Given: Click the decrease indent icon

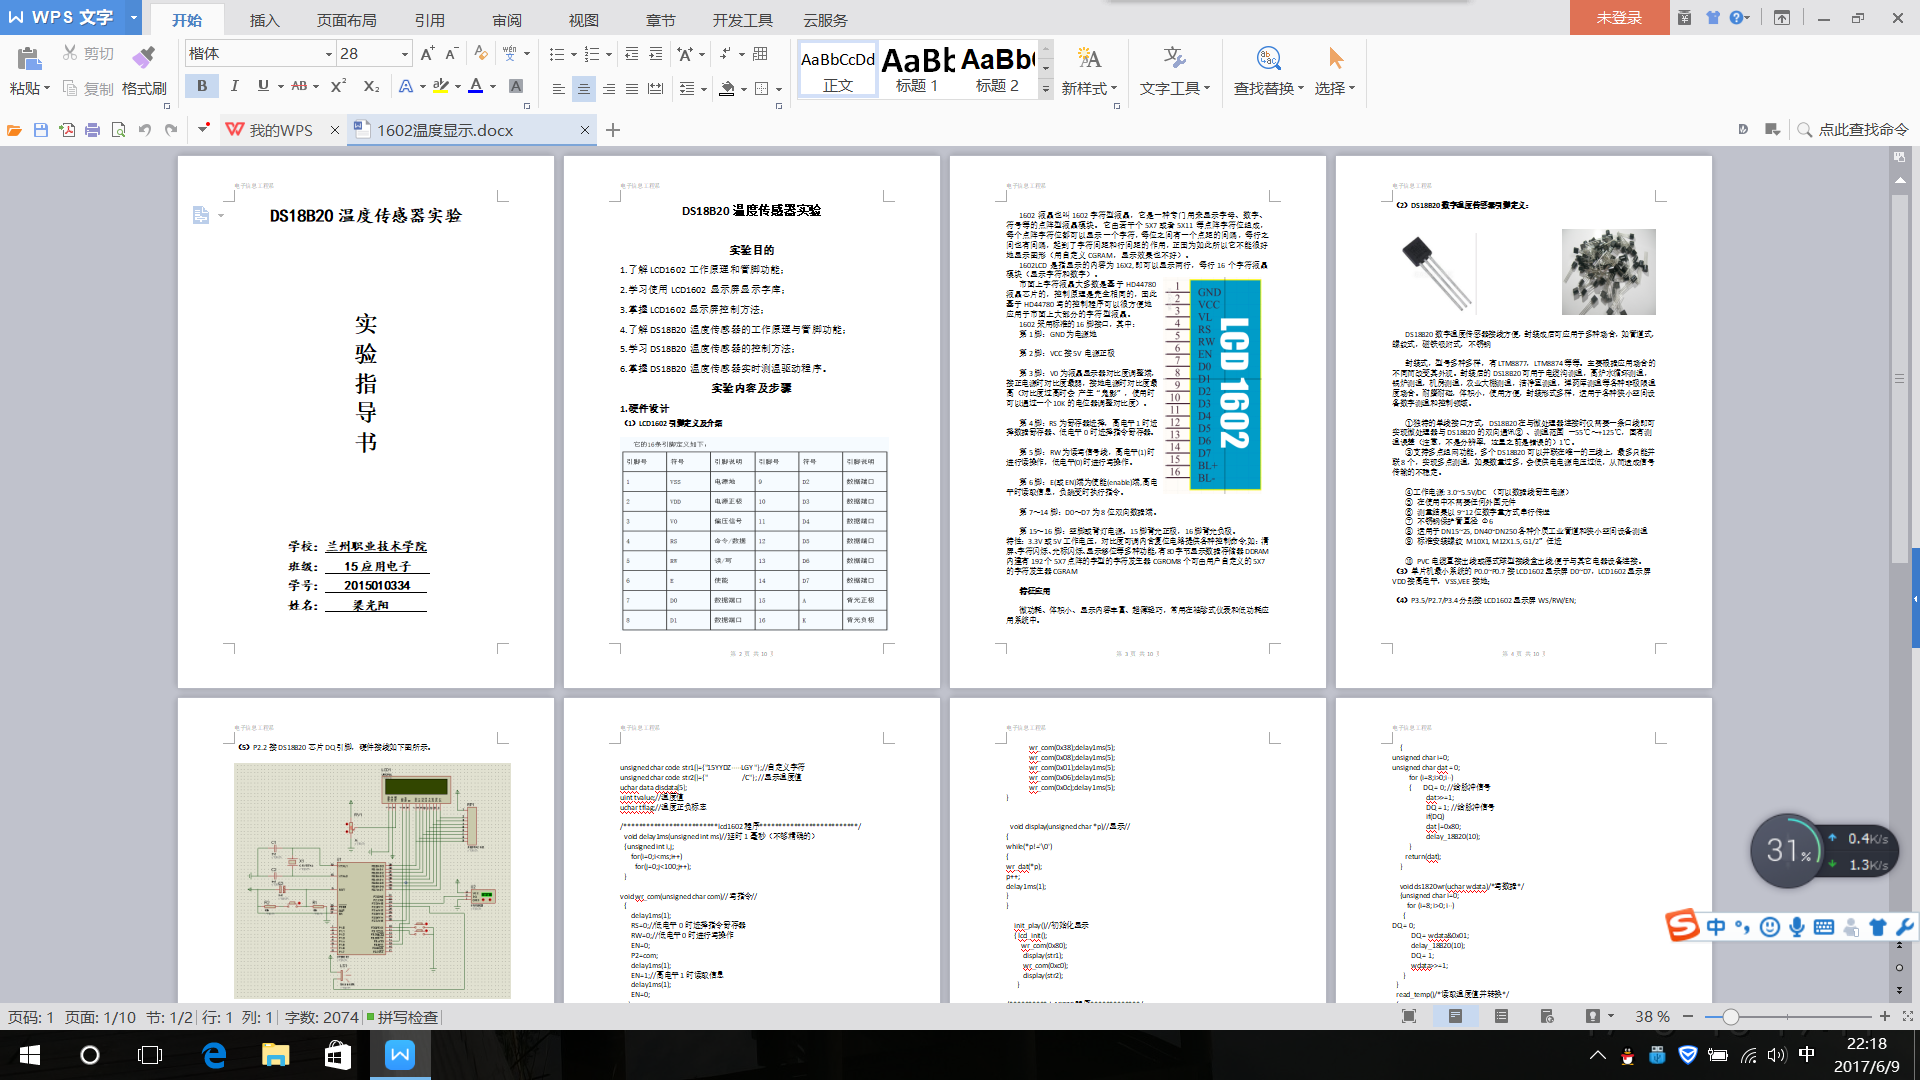Looking at the screenshot, I should click(631, 54).
